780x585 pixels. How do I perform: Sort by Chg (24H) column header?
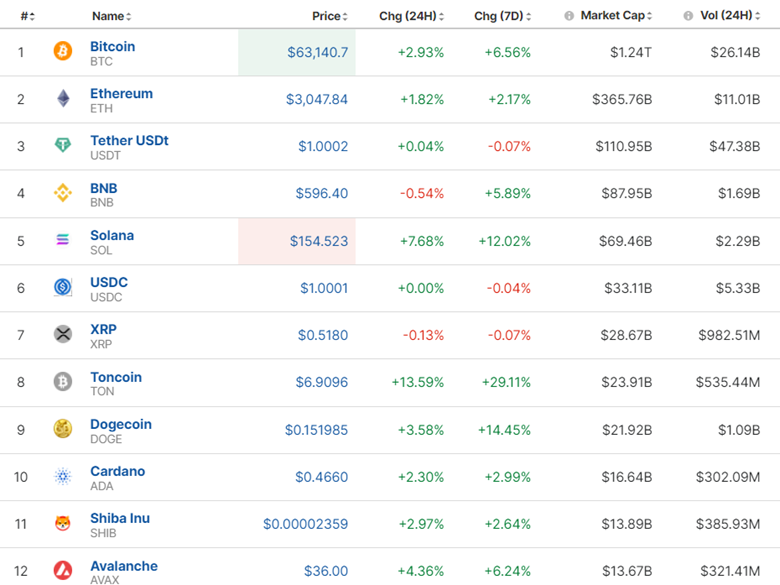(x=411, y=16)
